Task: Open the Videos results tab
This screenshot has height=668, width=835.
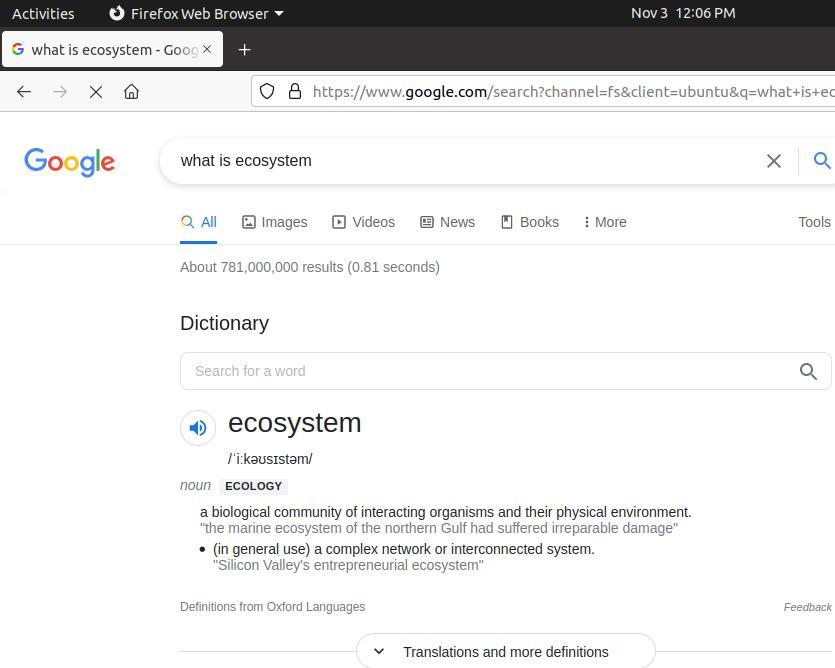Action: click(x=364, y=222)
